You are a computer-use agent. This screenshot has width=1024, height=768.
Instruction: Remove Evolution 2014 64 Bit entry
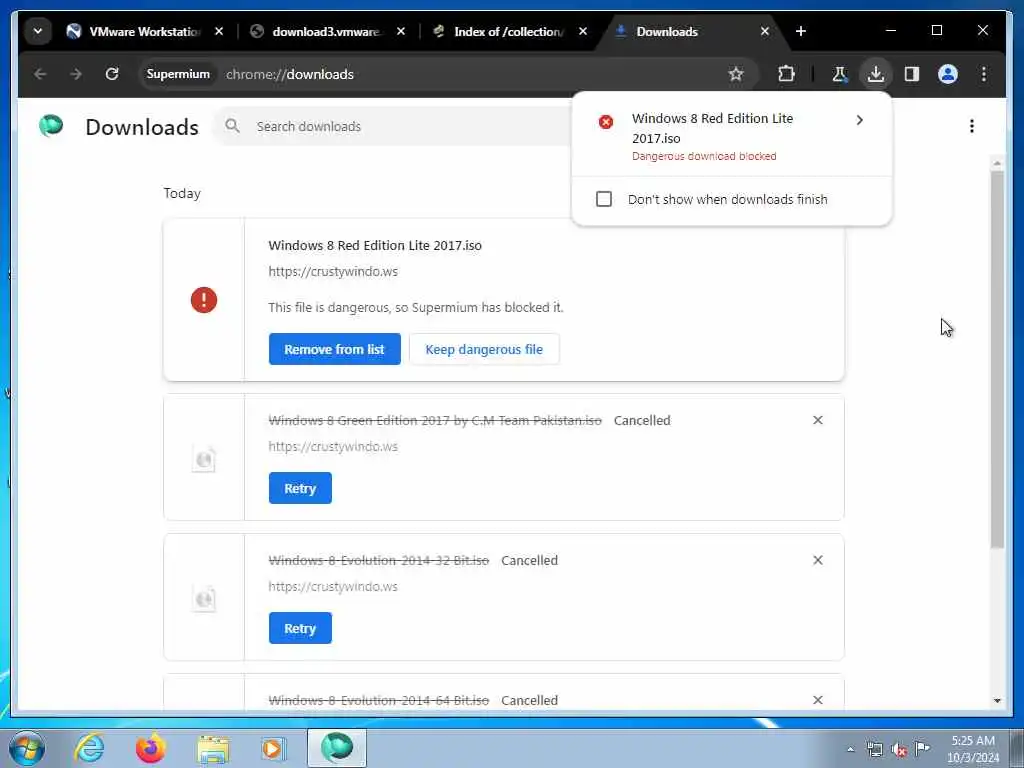coord(818,699)
